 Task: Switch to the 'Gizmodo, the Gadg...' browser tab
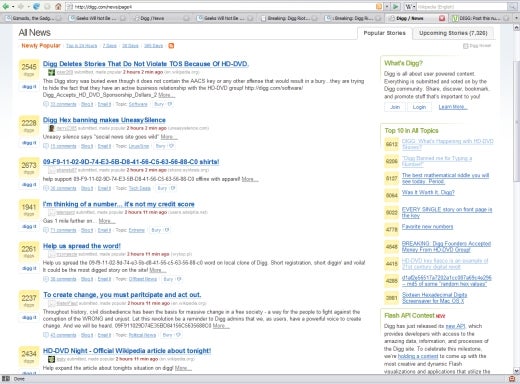tap(33, 18)
